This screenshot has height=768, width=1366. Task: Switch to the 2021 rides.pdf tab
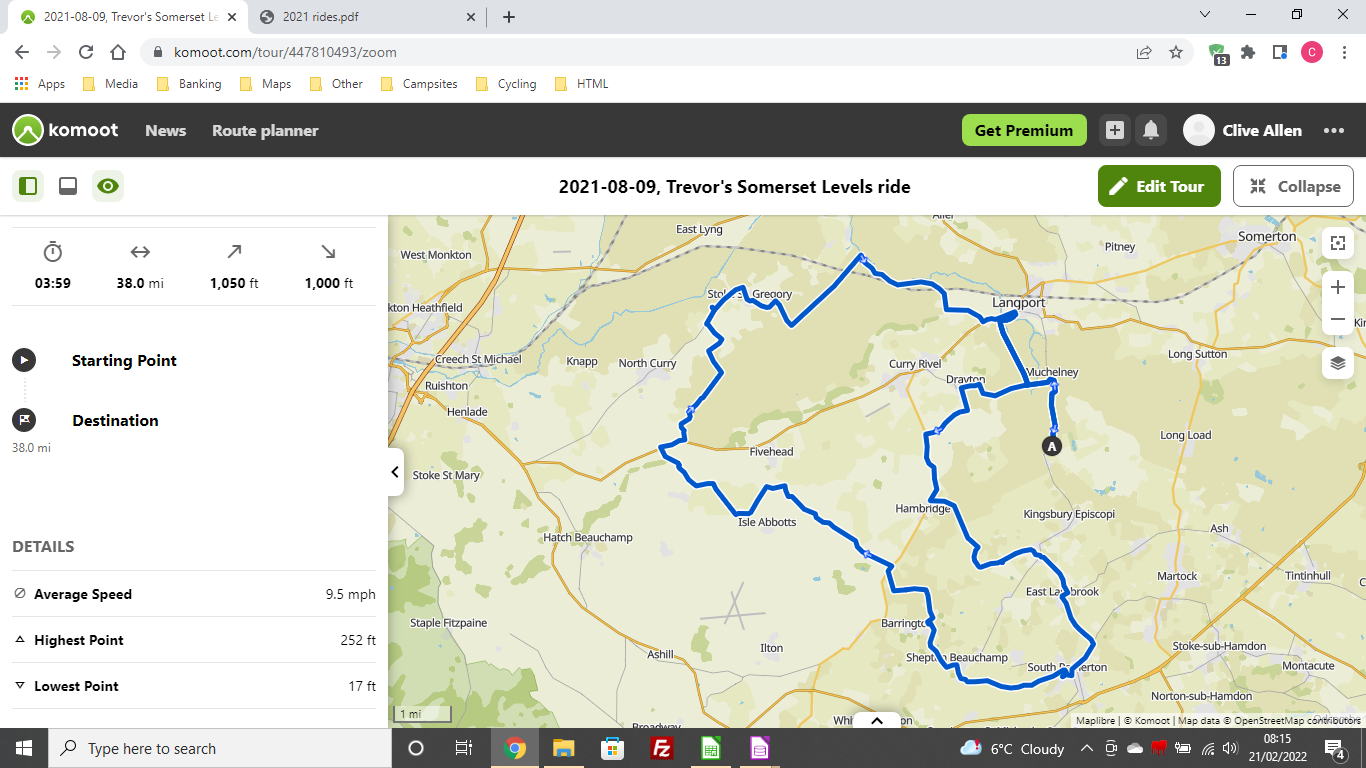coord(366,17)
